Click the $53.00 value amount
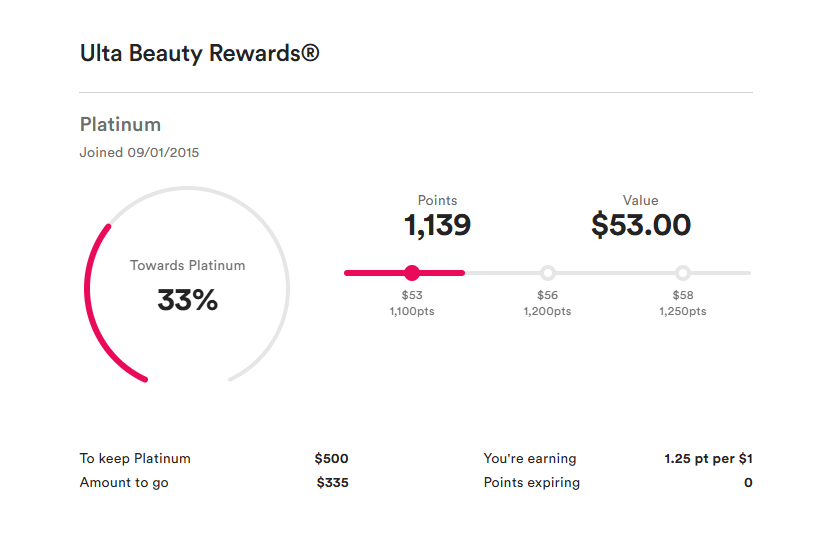817x560 pixels. [641, 225]
